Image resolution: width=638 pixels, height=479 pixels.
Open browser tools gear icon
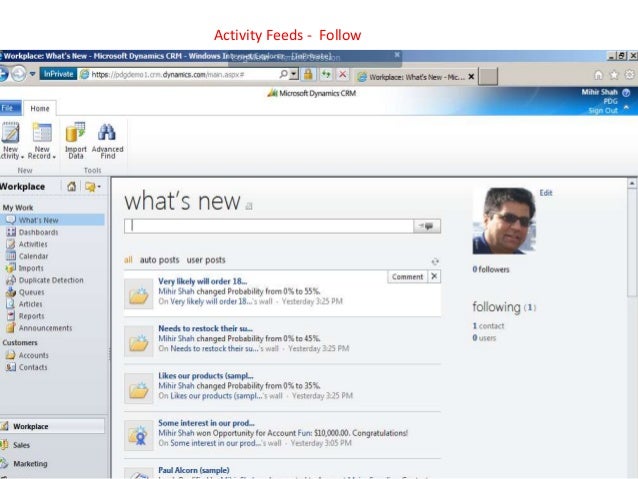click(630, 74)
